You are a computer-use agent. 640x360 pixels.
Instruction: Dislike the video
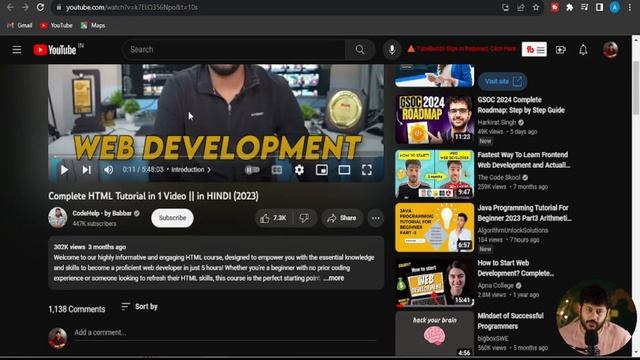coord(304,218)
